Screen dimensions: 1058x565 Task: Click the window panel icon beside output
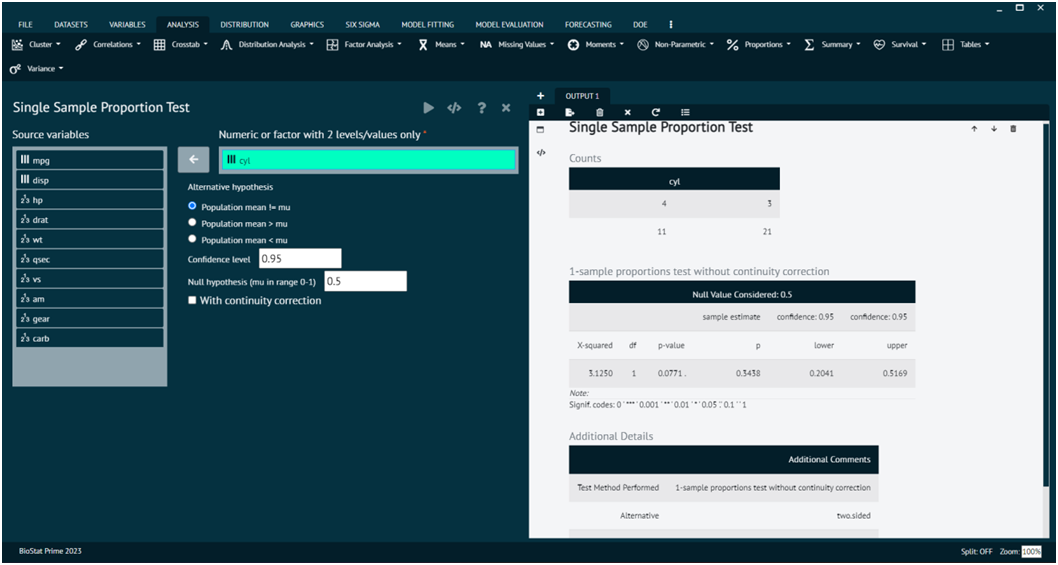(540, 130)
